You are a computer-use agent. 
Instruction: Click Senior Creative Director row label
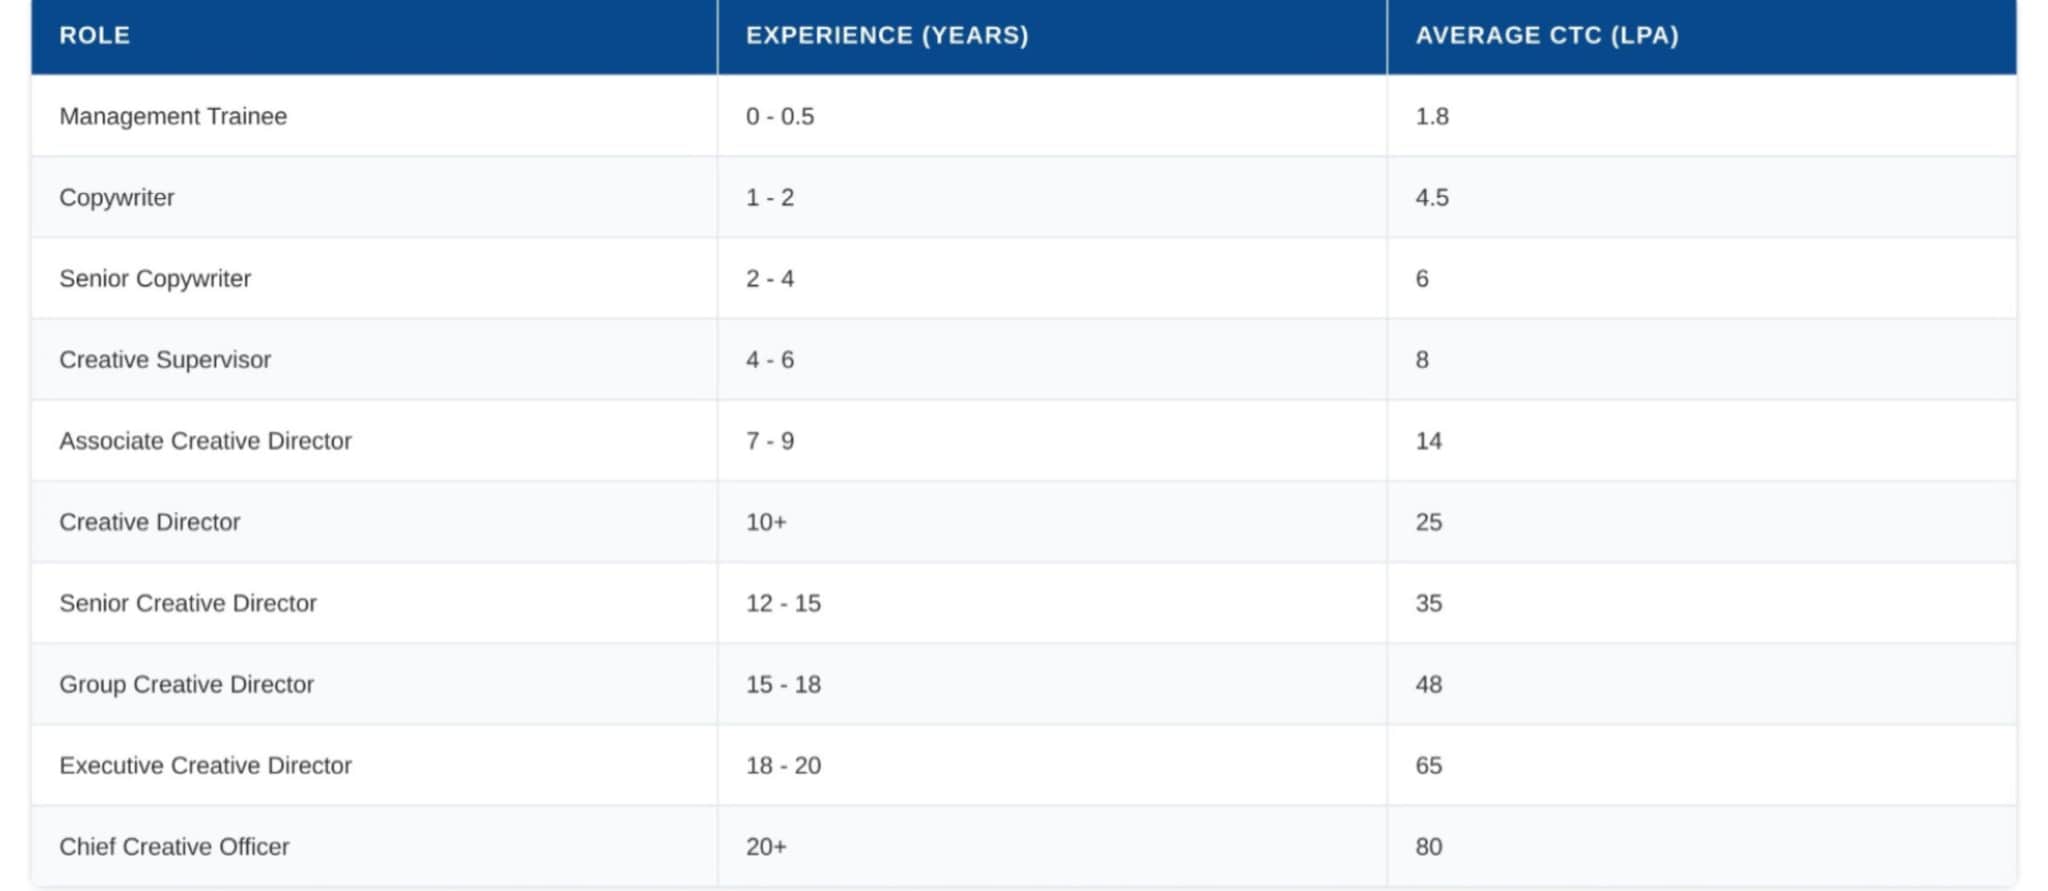pos(188,603)
